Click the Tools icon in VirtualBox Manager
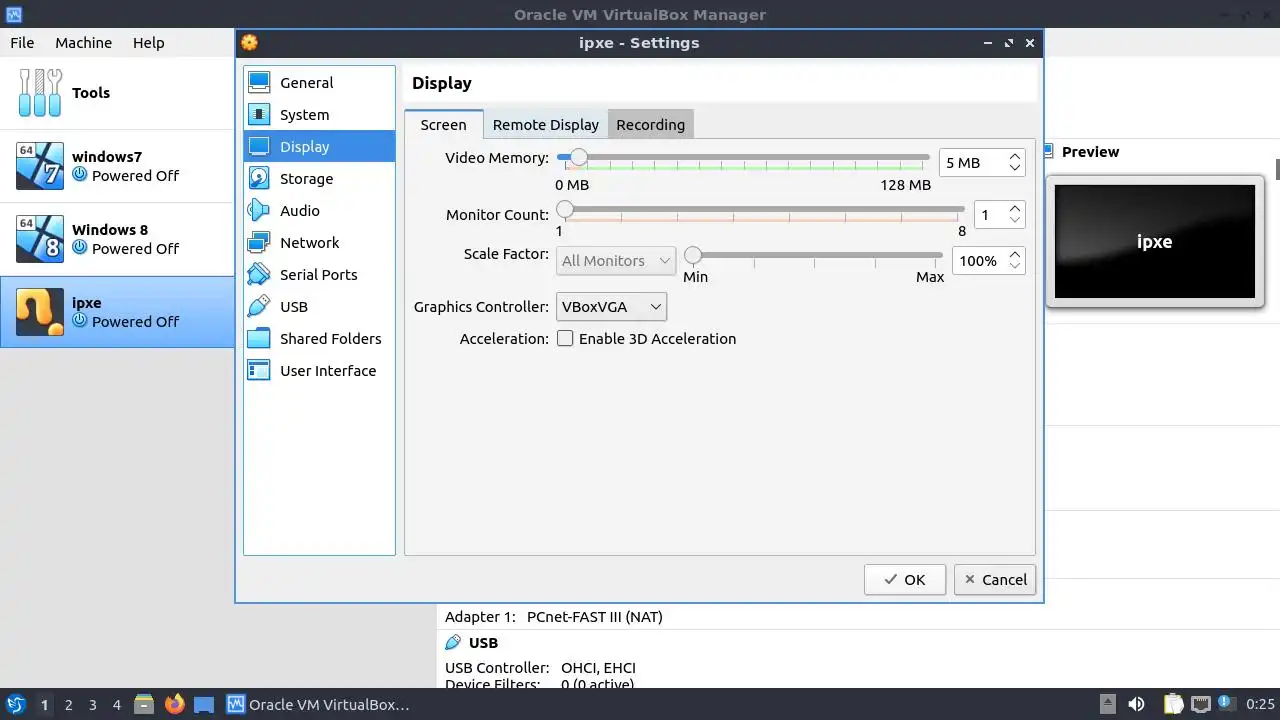Screen dimensions: 1280x720 pyautogui.click(x=40, y=93)
